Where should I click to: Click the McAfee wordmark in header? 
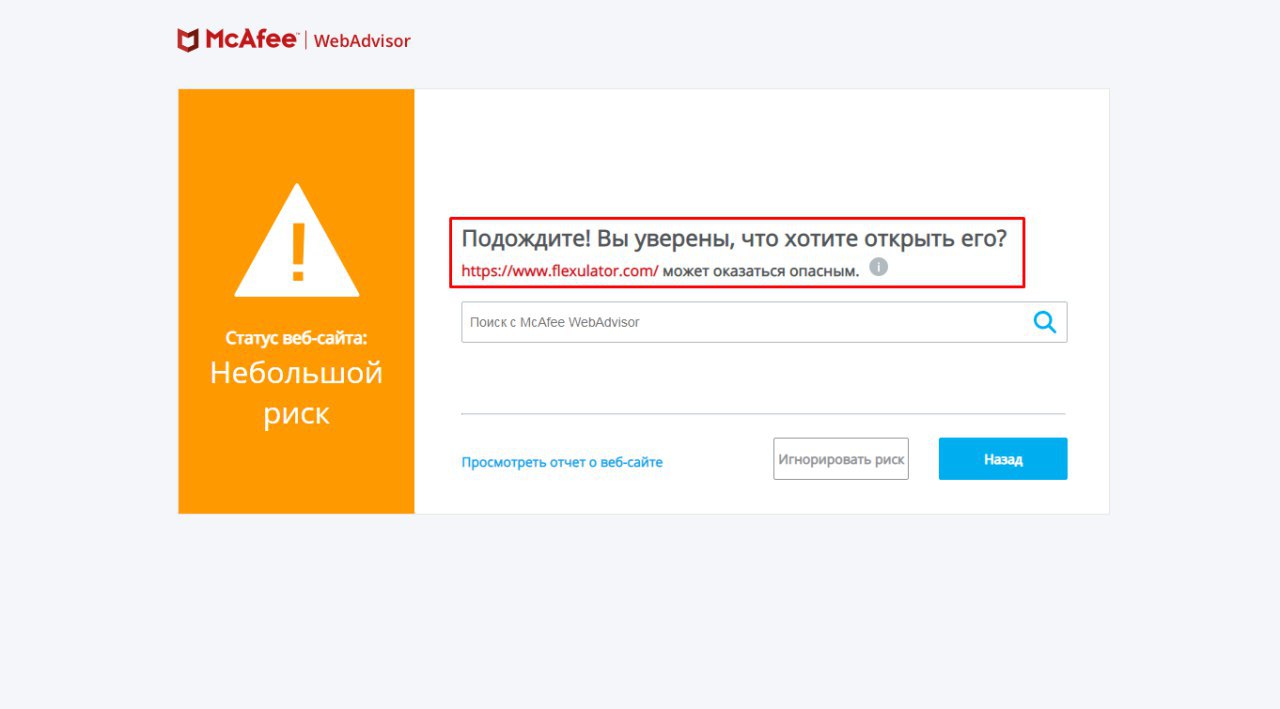(x=251, y=40)
